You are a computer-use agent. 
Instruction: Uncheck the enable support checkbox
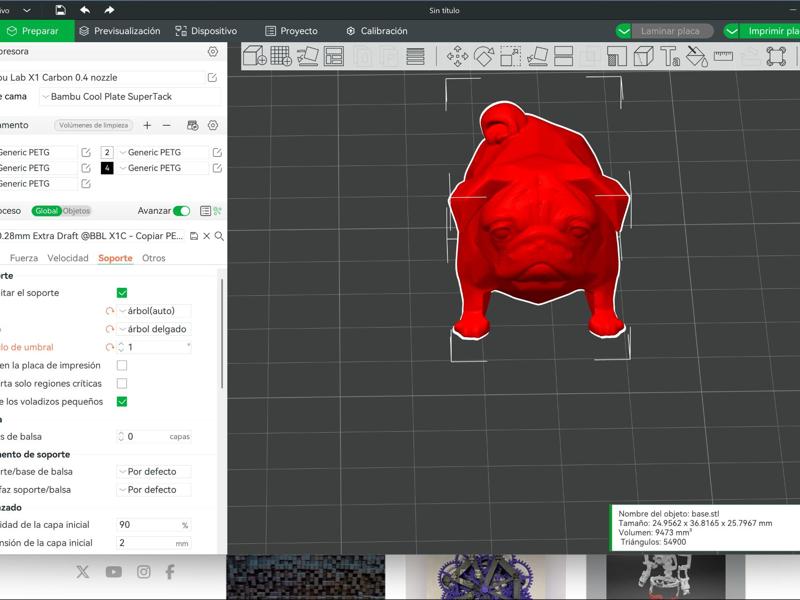[122, 293]
